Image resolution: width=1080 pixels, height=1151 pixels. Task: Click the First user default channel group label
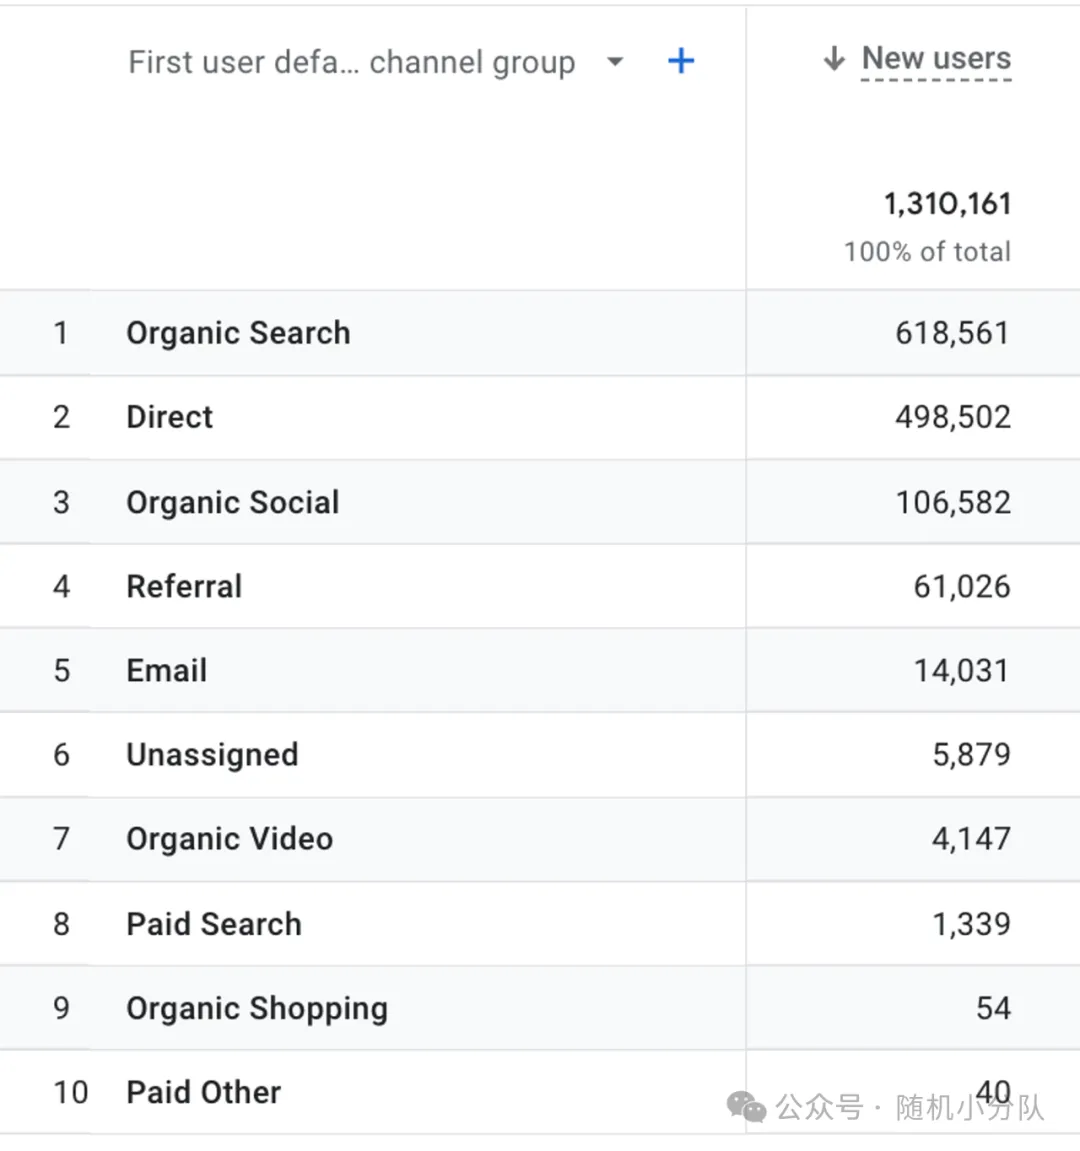click(351, 62)
